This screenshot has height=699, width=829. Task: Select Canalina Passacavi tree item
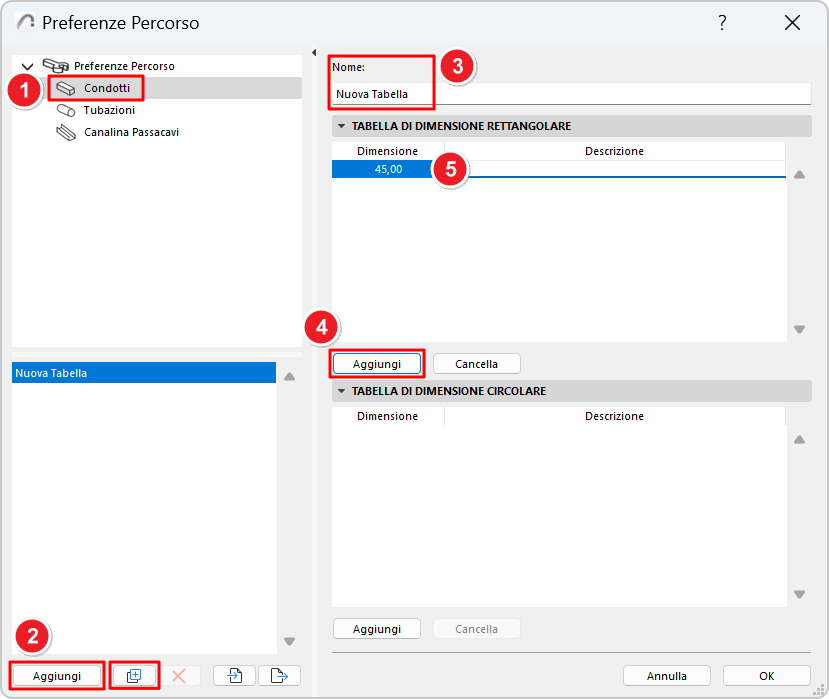(131, 132)
